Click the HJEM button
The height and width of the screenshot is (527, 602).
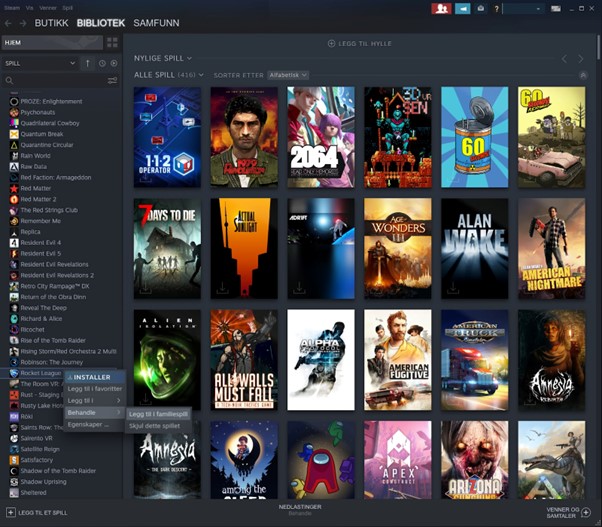[53, 43]
